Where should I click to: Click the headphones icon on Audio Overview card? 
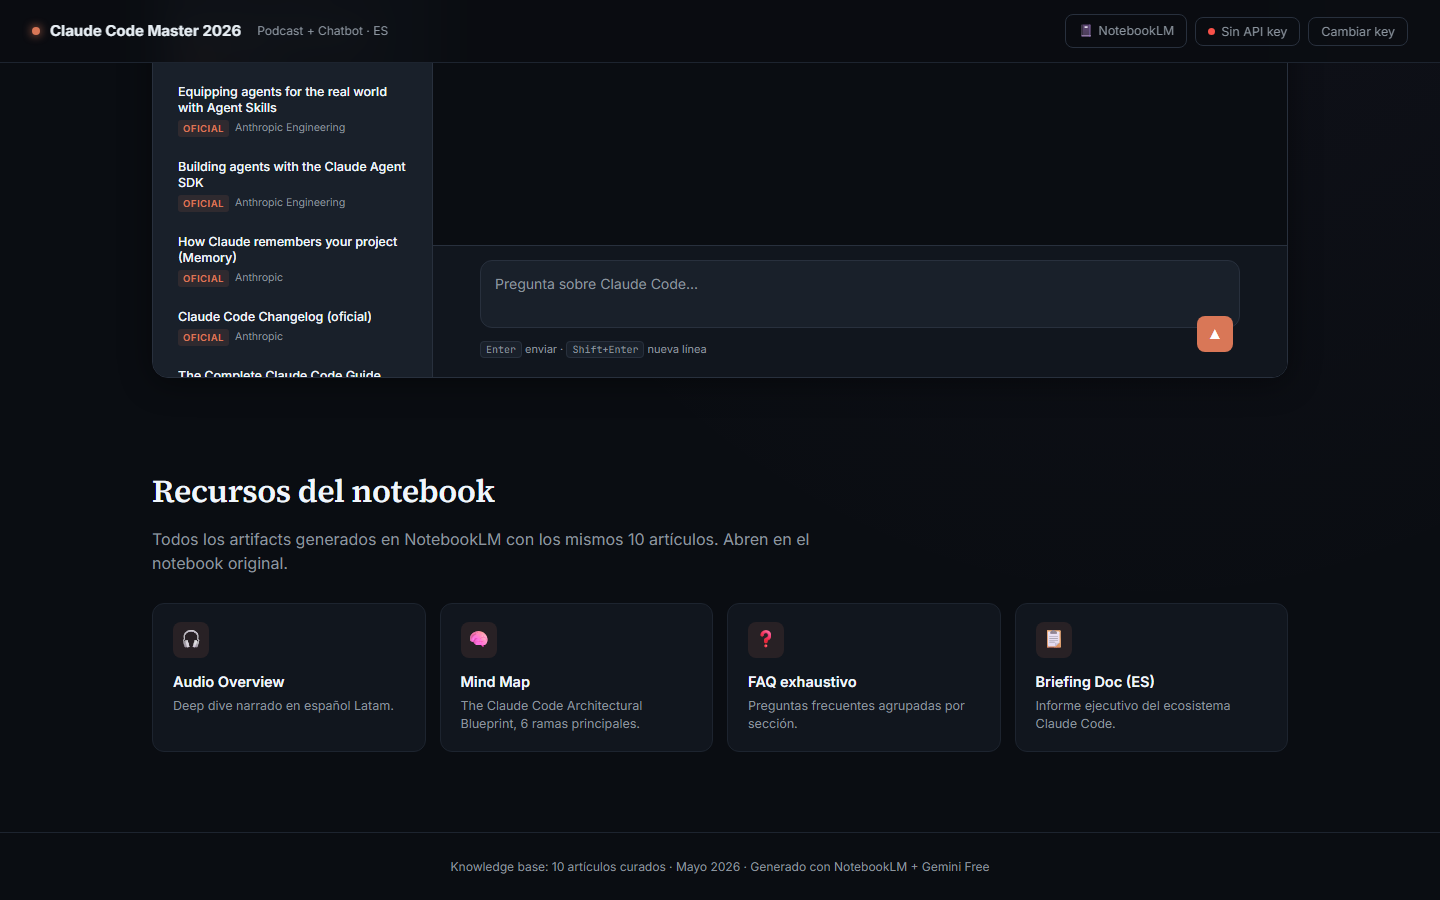coord(191,640)
